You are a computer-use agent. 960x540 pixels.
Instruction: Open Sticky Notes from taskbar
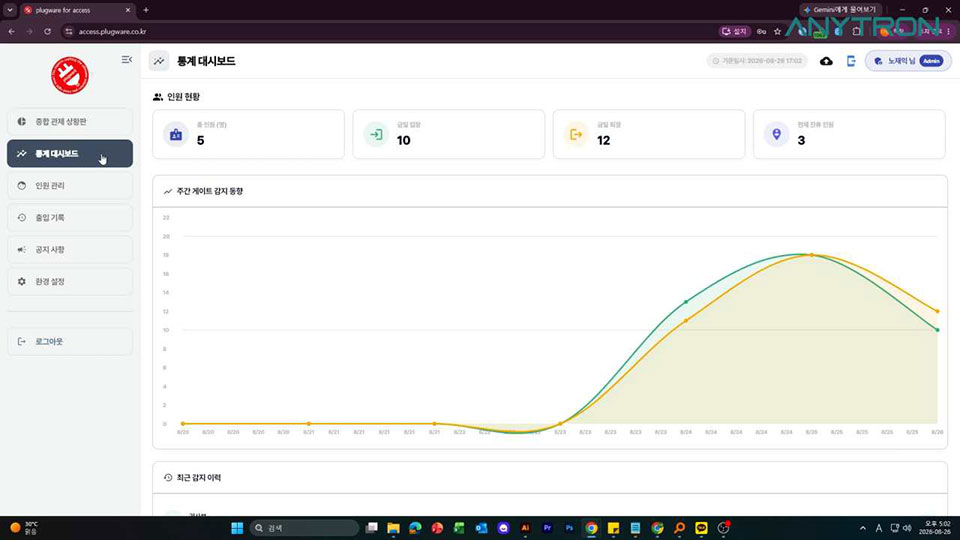coord(613,528)
